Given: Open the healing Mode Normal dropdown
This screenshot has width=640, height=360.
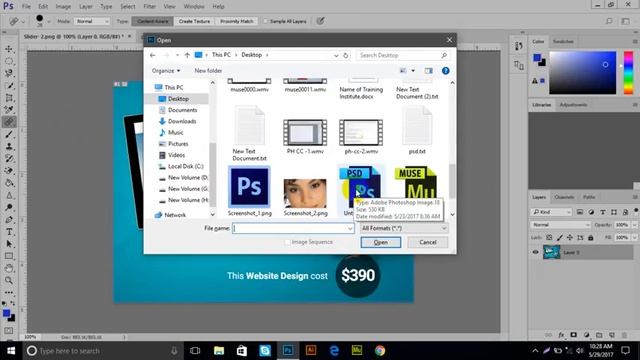Looking at the screenshot, I should coord(92,21).
